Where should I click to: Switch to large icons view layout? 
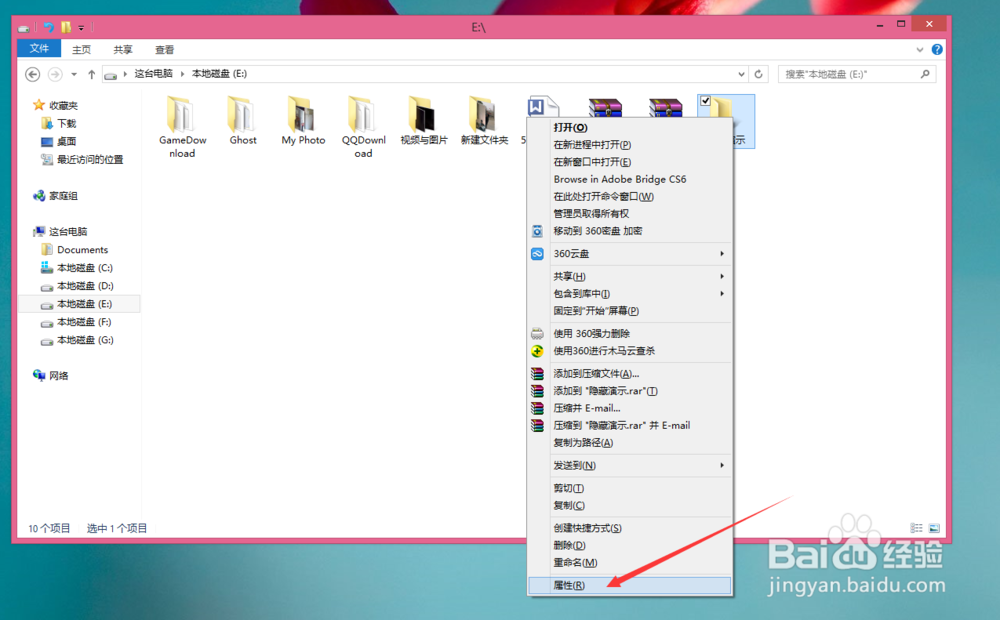coord(934,528)
